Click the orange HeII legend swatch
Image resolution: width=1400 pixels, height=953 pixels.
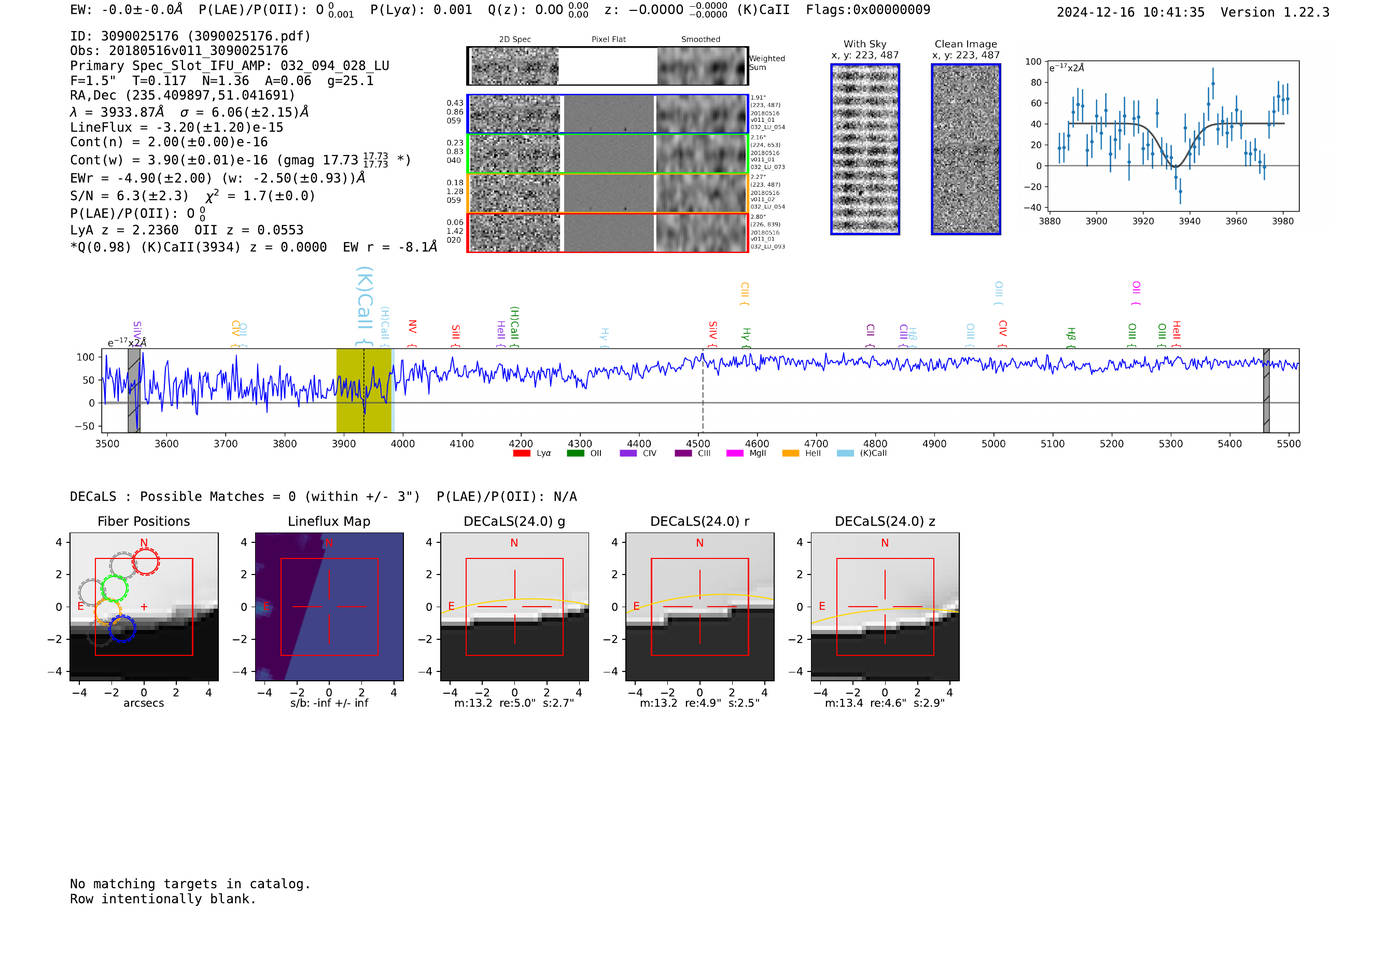pos(791,453)
